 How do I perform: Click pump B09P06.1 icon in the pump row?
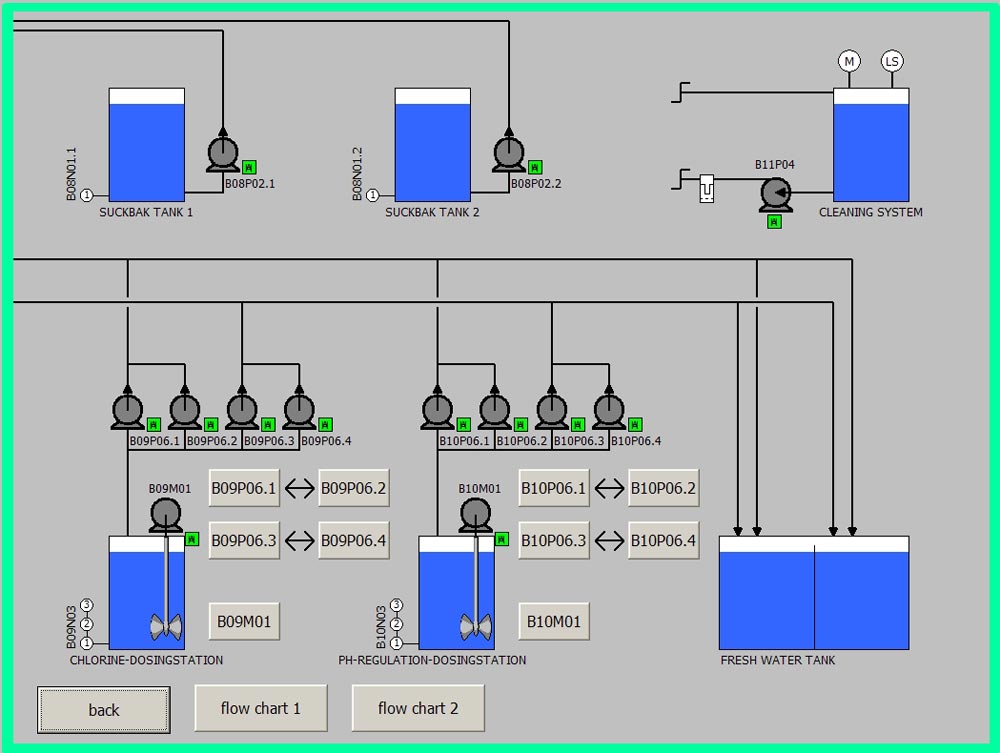tap(127, 410)
